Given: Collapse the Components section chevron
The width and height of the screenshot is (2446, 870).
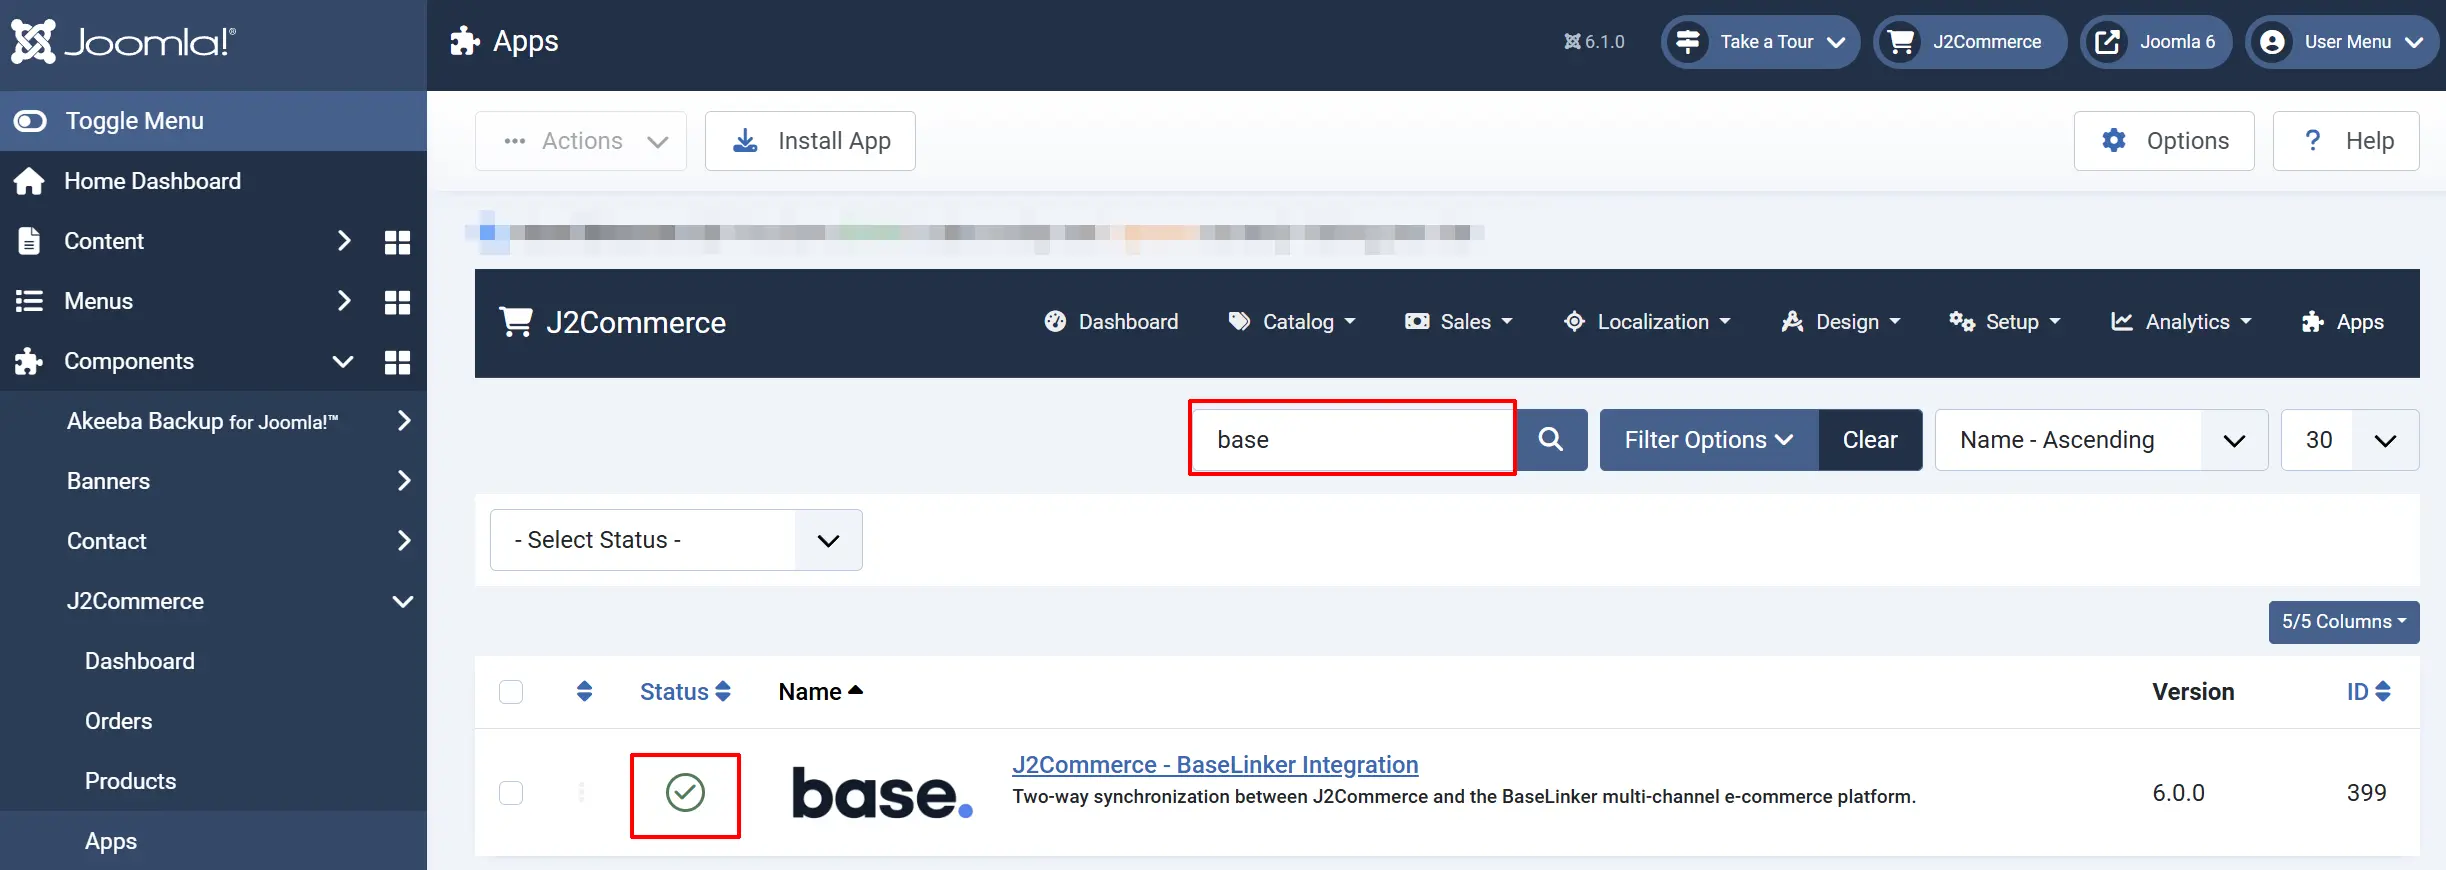Looking at the screenshot, I should tap(343, 361).
